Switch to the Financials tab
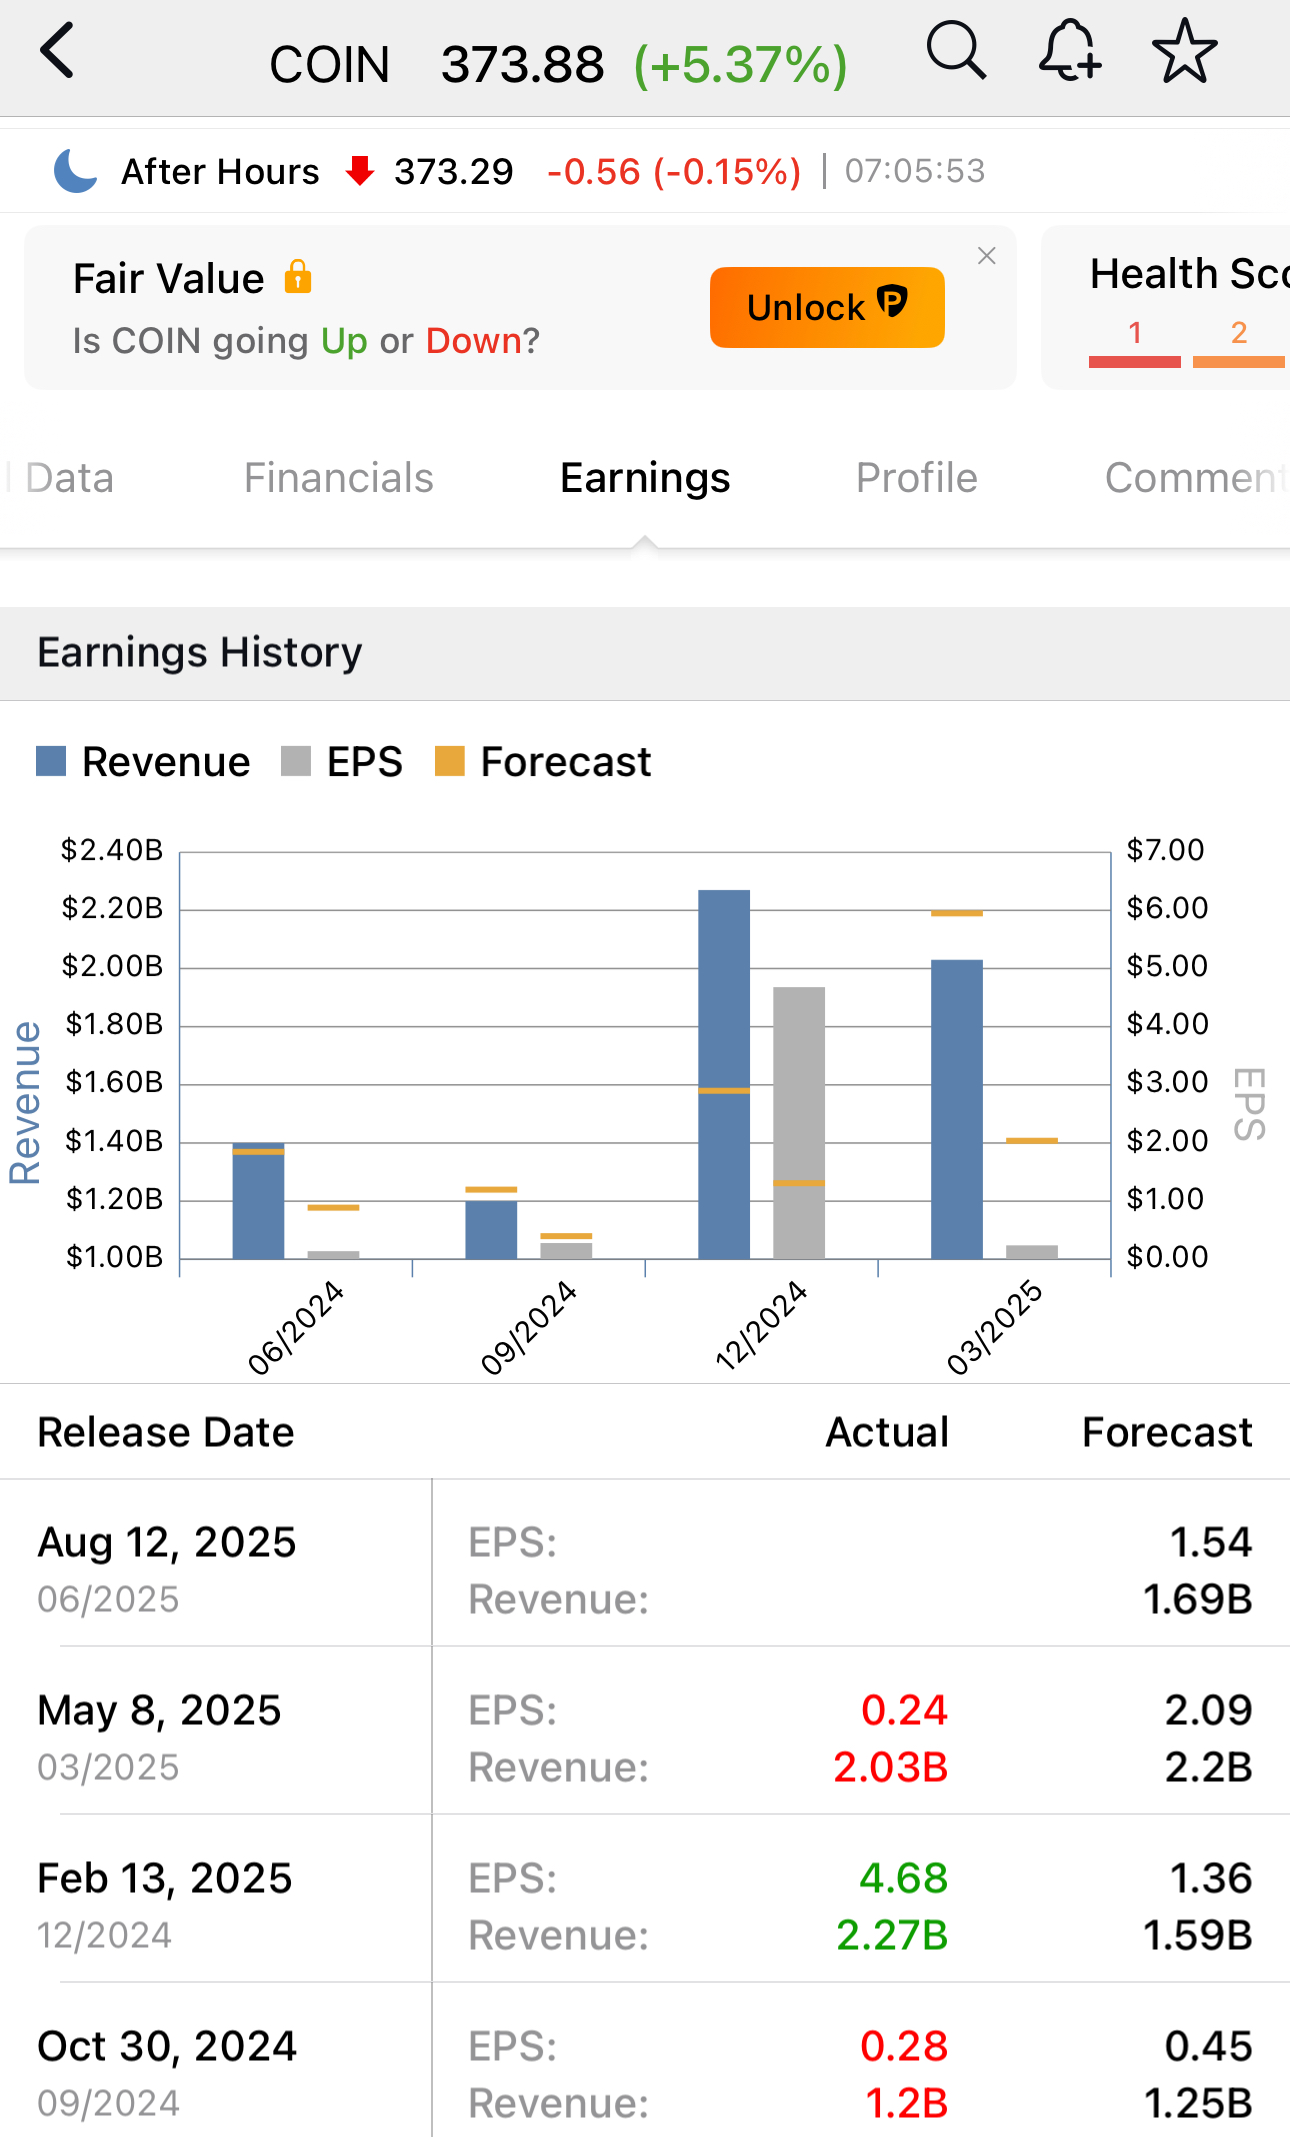Image resolution: width=1290 pixels, height=2137 pixels. pyautogui.click(x=339, y=478)
